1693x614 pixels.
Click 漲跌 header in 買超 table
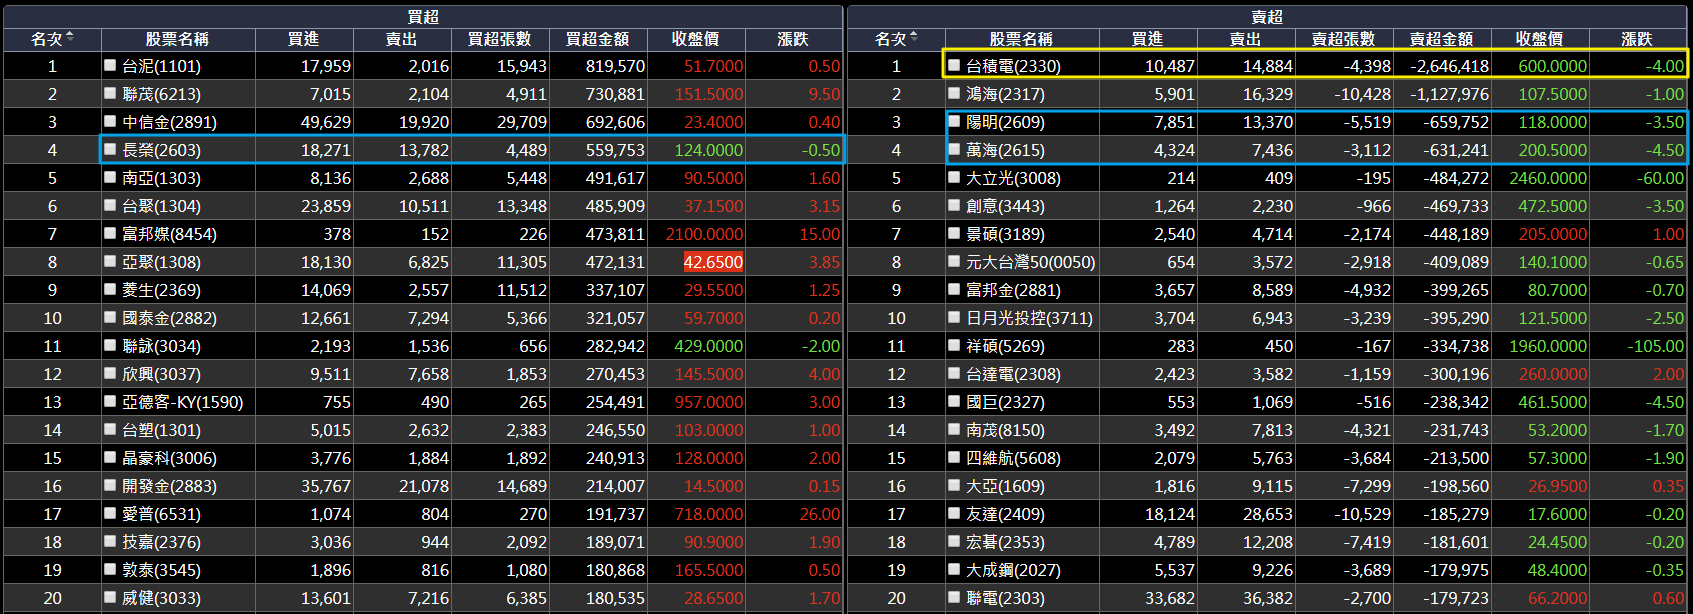[x=793, y=39]
